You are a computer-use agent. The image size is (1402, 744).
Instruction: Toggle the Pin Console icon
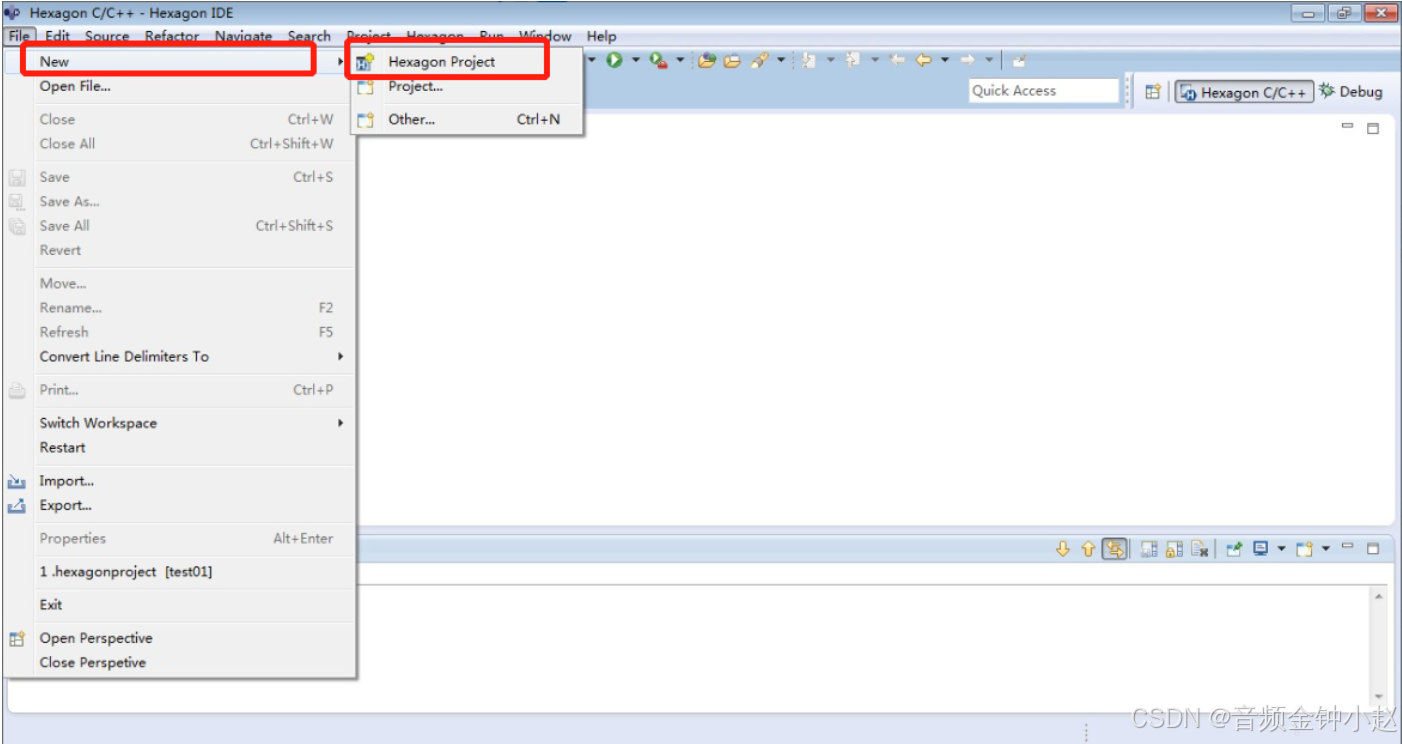[x=1234, y=549]
